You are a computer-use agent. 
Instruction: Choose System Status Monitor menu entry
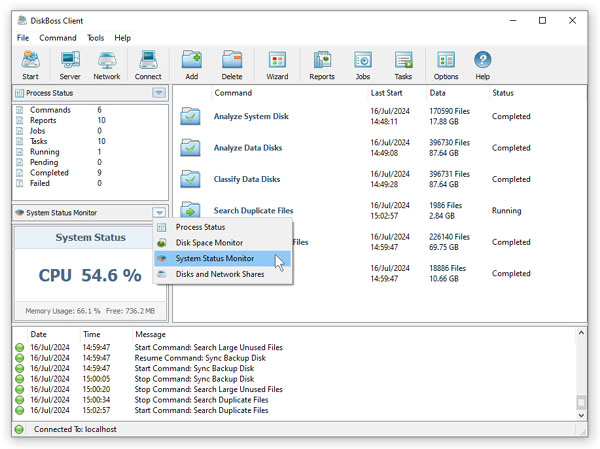pyautogui.click(x=222, y=258)
